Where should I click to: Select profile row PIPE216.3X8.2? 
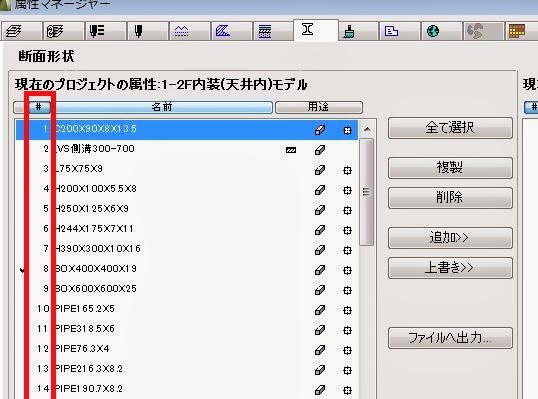(x=187, y=369)
